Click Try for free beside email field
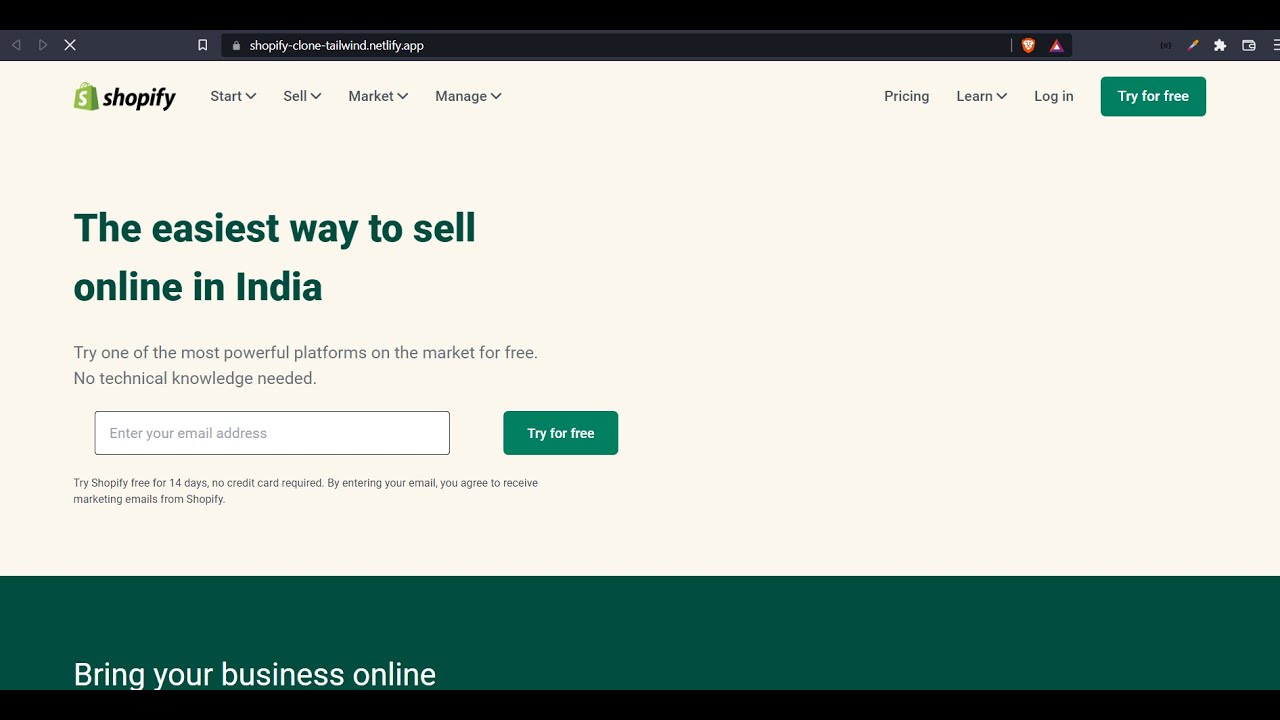 pyautogui.click(x=561, y=433)
